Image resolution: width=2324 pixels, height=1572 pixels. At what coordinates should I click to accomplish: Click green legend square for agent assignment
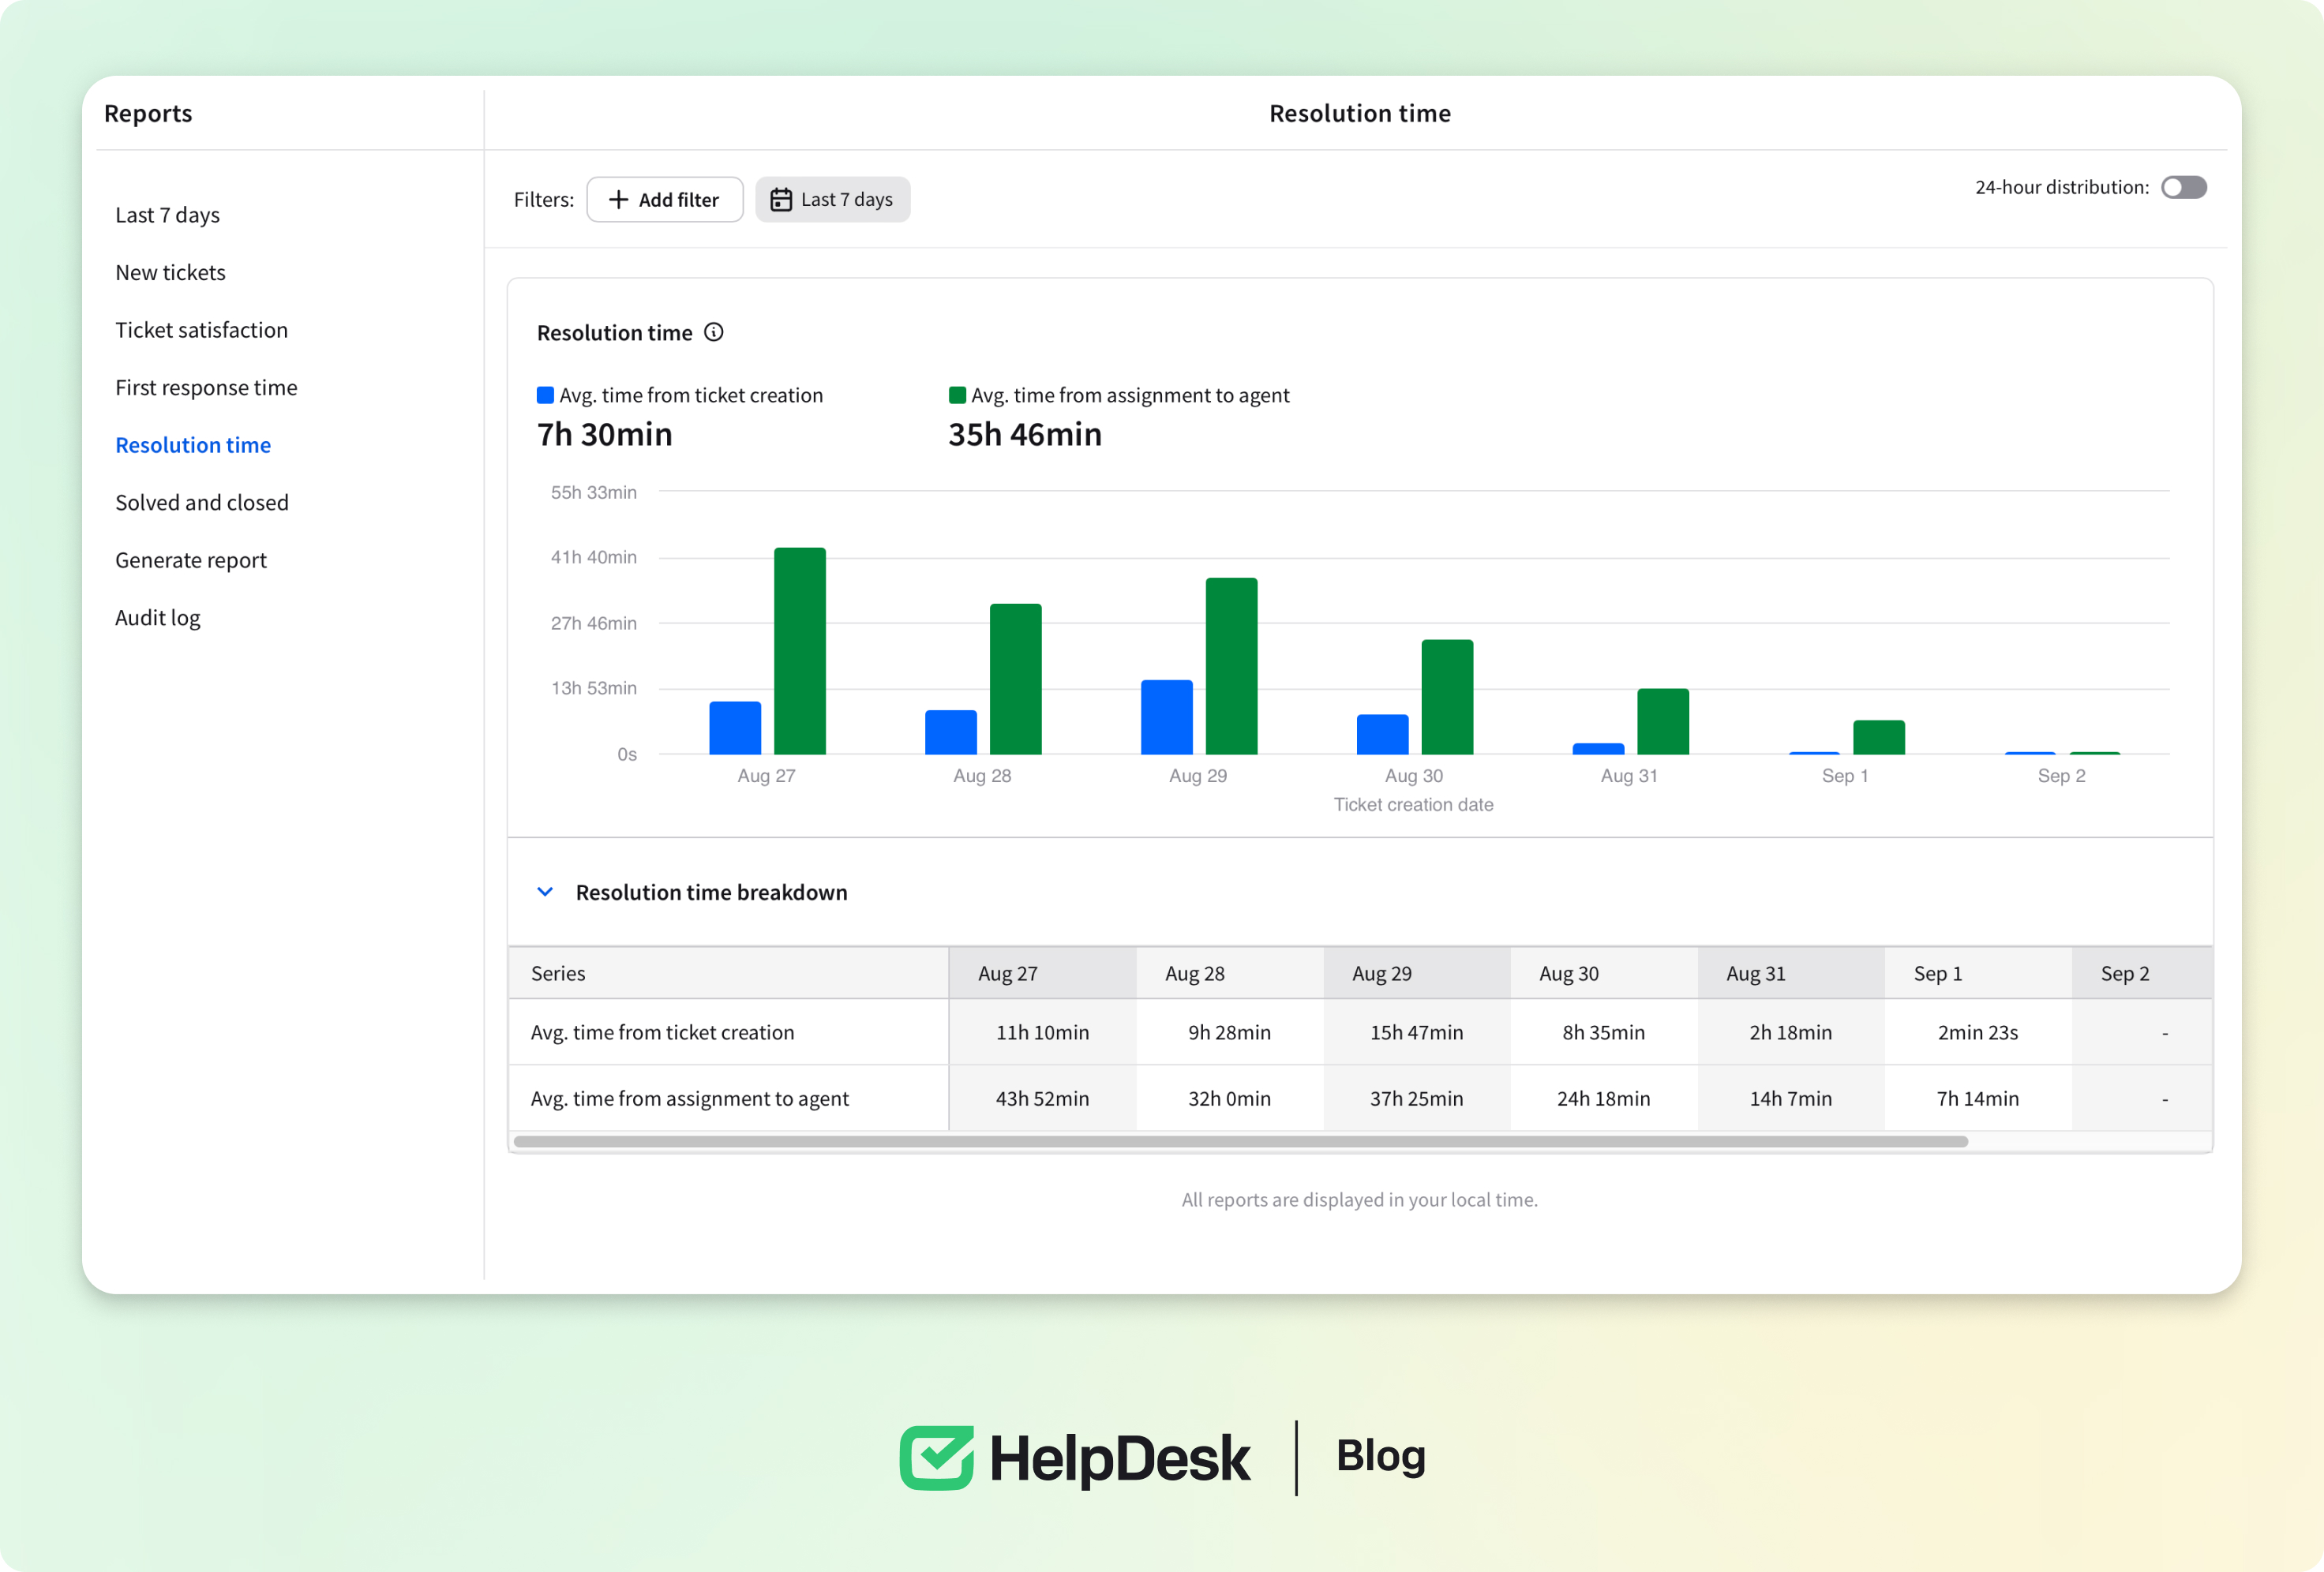pos(957,395)
